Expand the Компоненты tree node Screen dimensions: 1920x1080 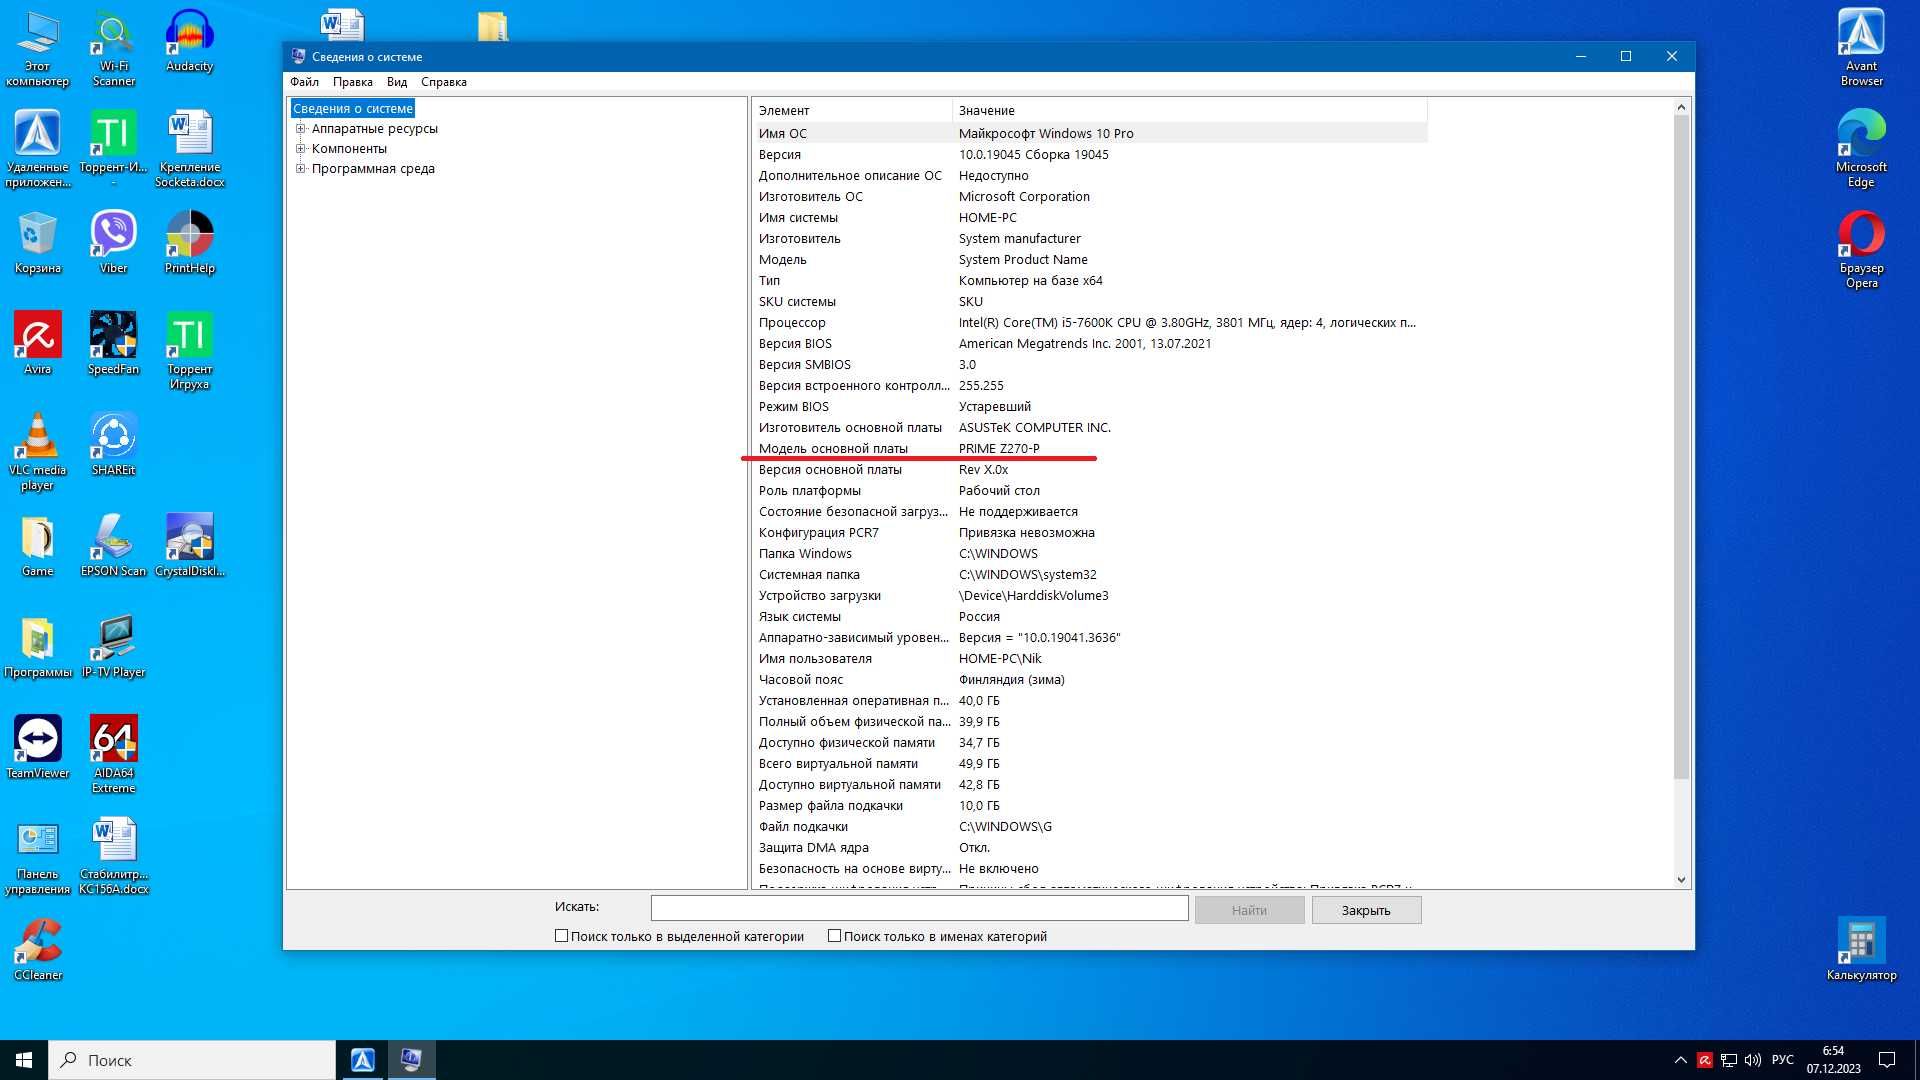coord(300,148)
